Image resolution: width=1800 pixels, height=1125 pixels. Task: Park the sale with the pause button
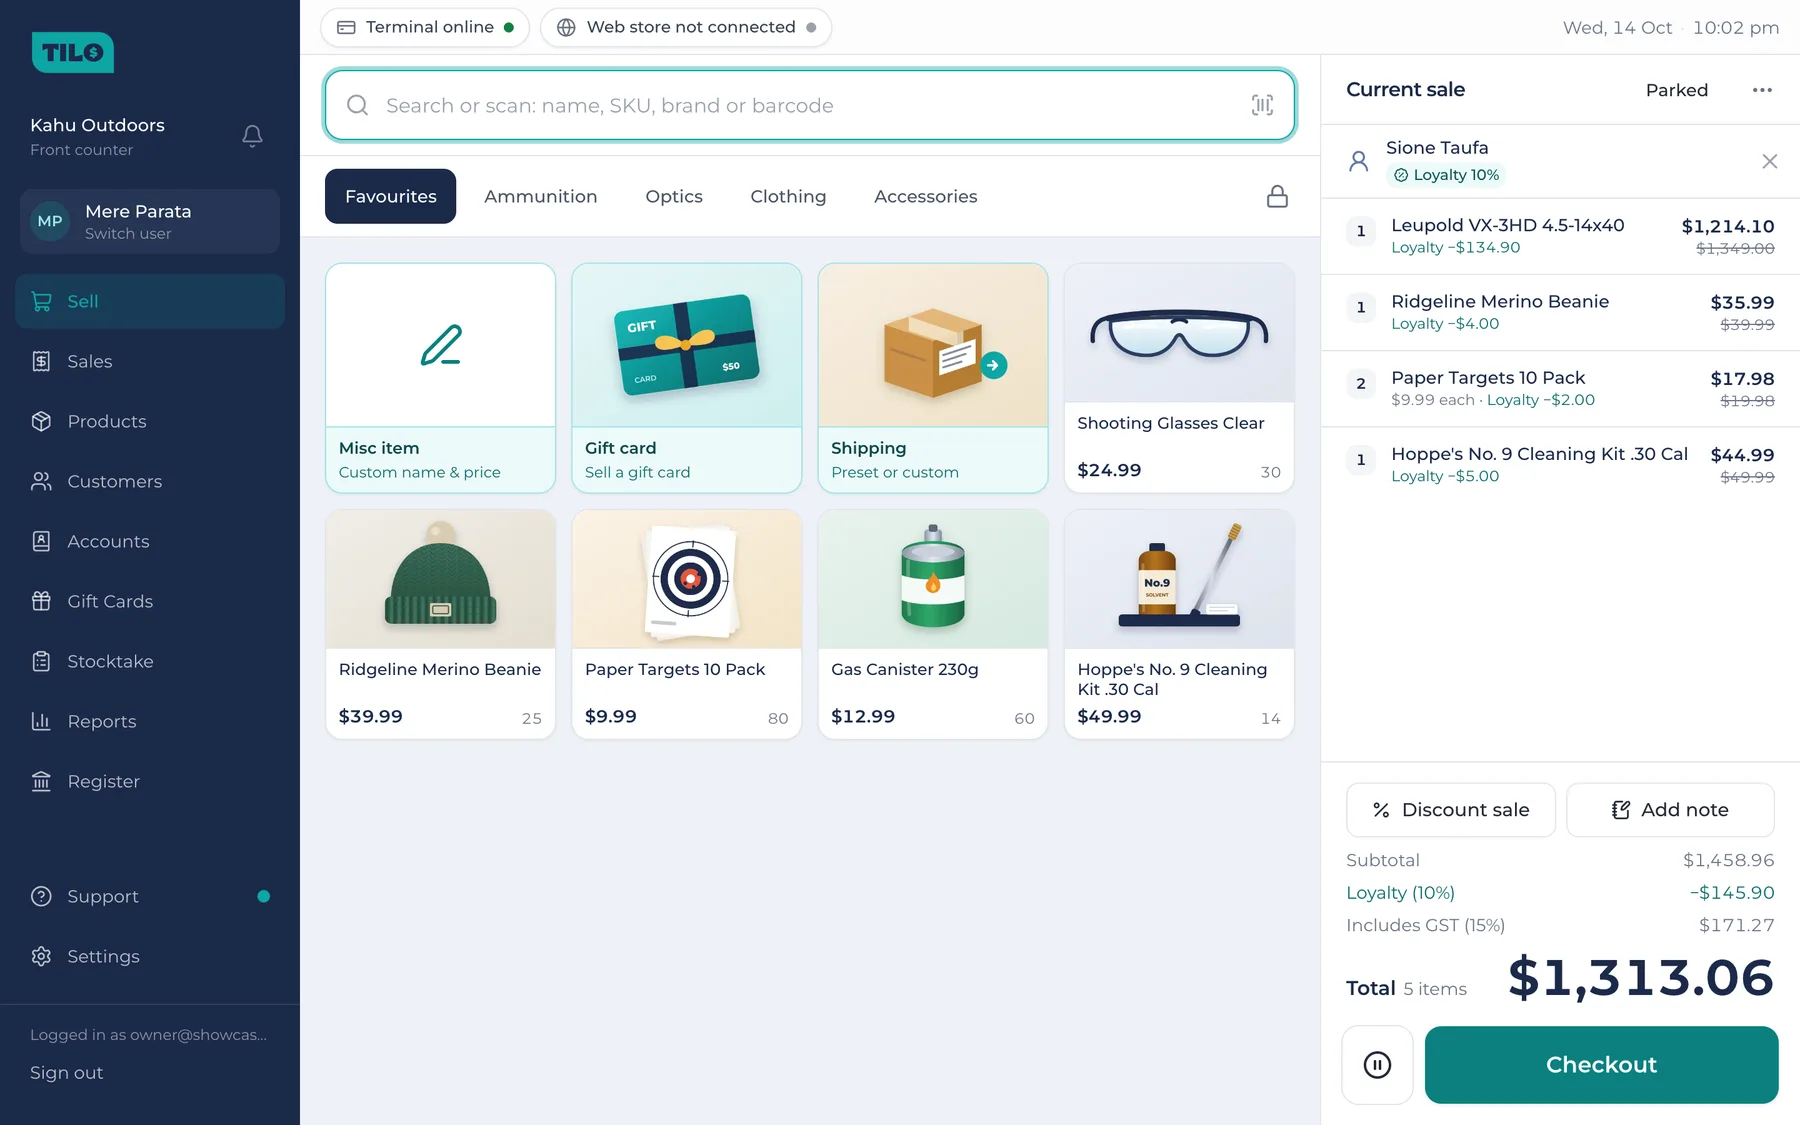point(1377,1065)
